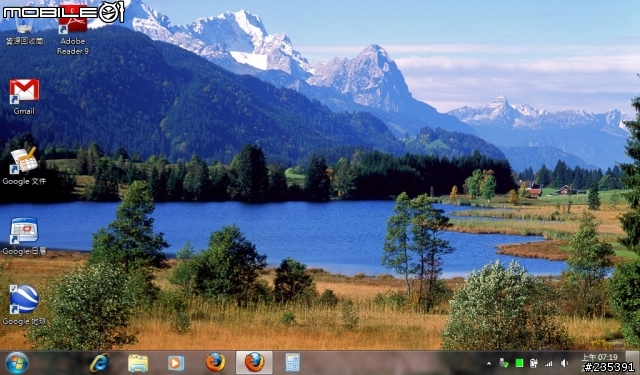
Task: Click the Safely Remove Hardware tray icon
Action: pyautogui.click(x=504, y=363)
